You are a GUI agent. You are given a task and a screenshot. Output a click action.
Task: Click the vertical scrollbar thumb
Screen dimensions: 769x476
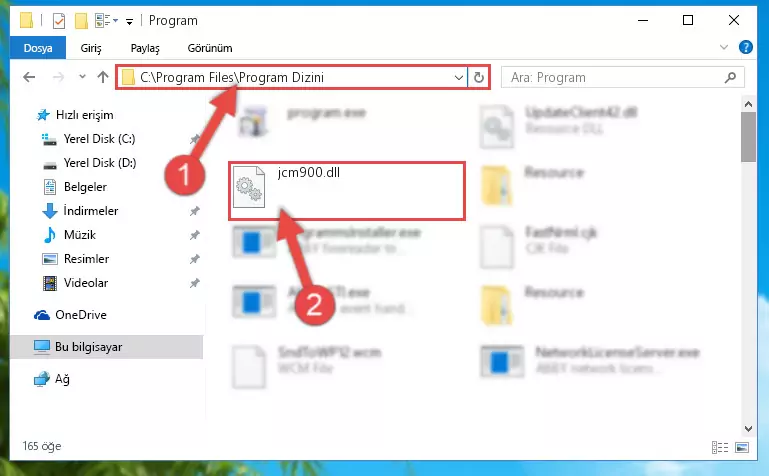748,137
